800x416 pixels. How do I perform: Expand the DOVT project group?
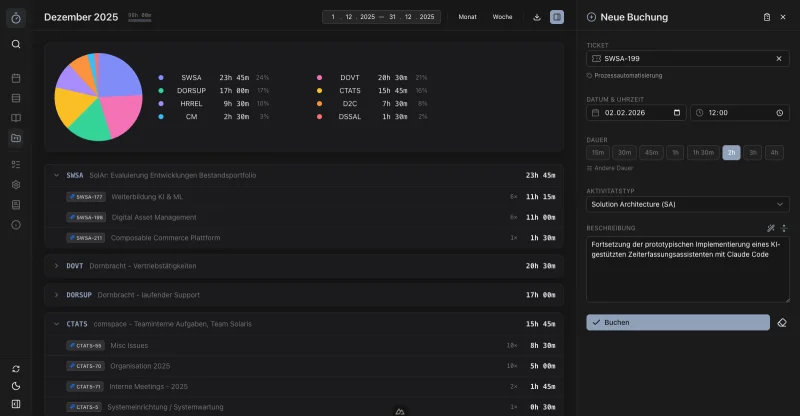click(x=56, y=266)
